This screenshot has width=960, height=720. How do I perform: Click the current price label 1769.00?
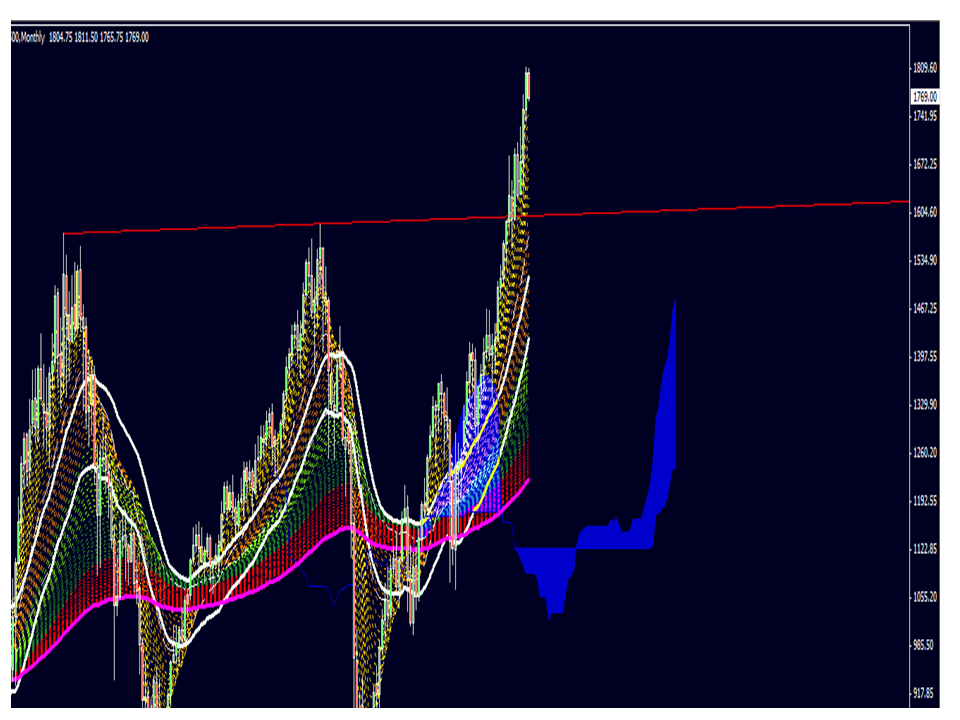pyautogui.click(x=924, y=97)
